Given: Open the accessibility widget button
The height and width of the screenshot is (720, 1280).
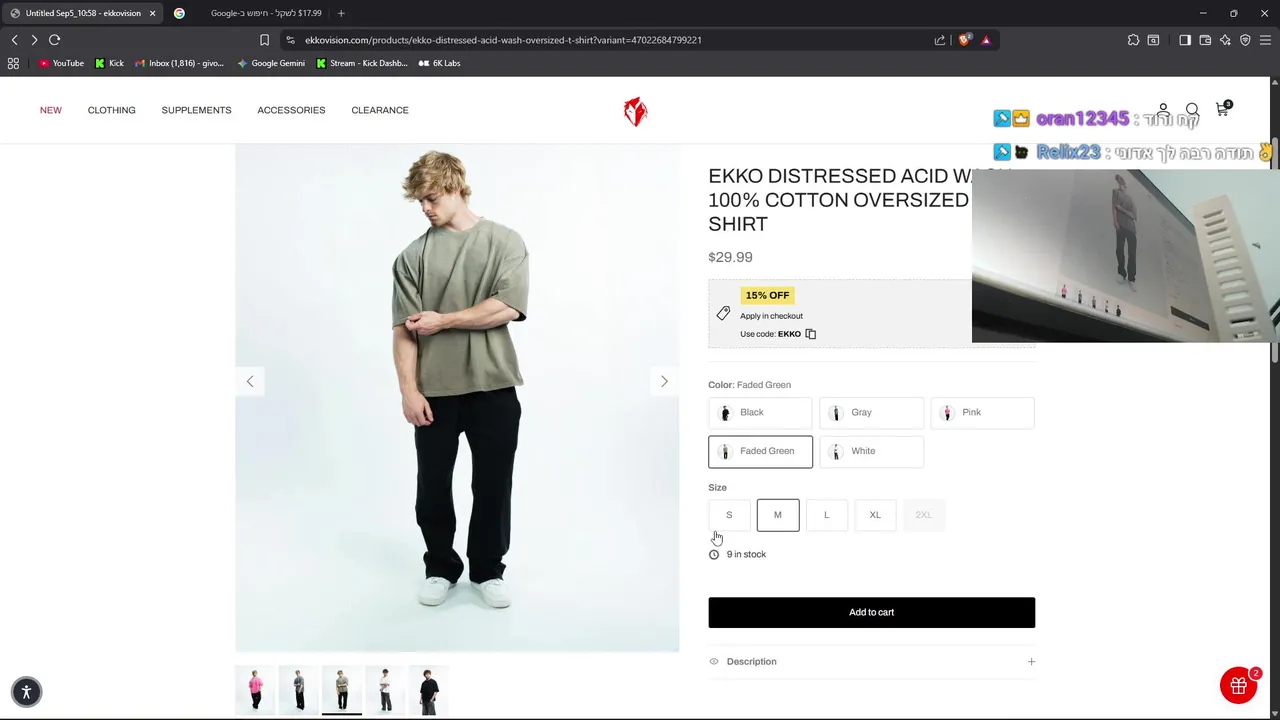Looking at the screenshot, I should [27, 692].
